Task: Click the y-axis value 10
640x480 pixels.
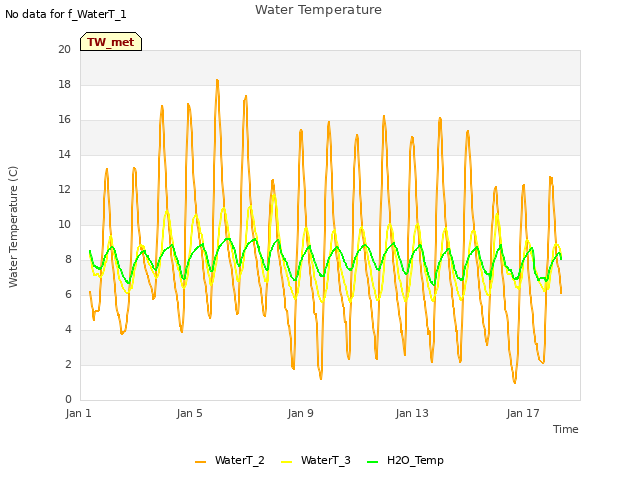Action: (64, 224)
